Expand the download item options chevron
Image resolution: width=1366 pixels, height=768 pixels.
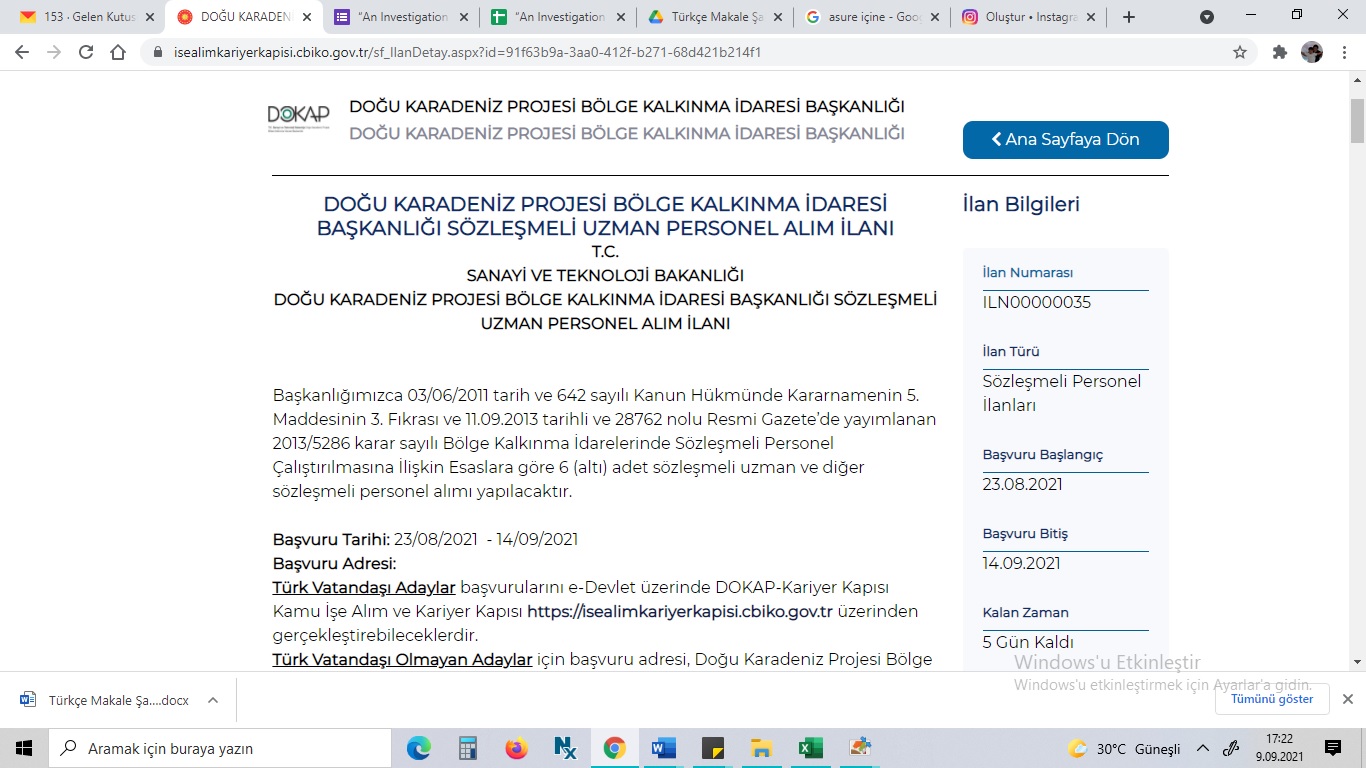[x=213, y=700]
